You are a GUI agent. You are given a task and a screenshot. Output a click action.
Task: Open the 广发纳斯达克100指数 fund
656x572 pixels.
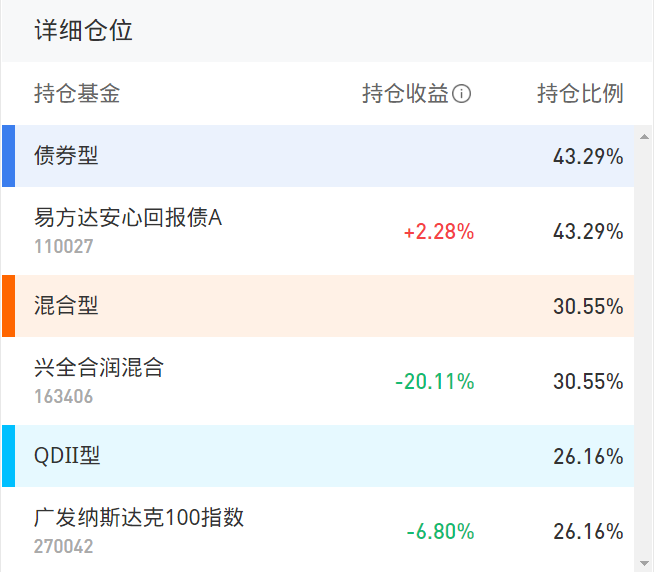(x=138, y=518)
